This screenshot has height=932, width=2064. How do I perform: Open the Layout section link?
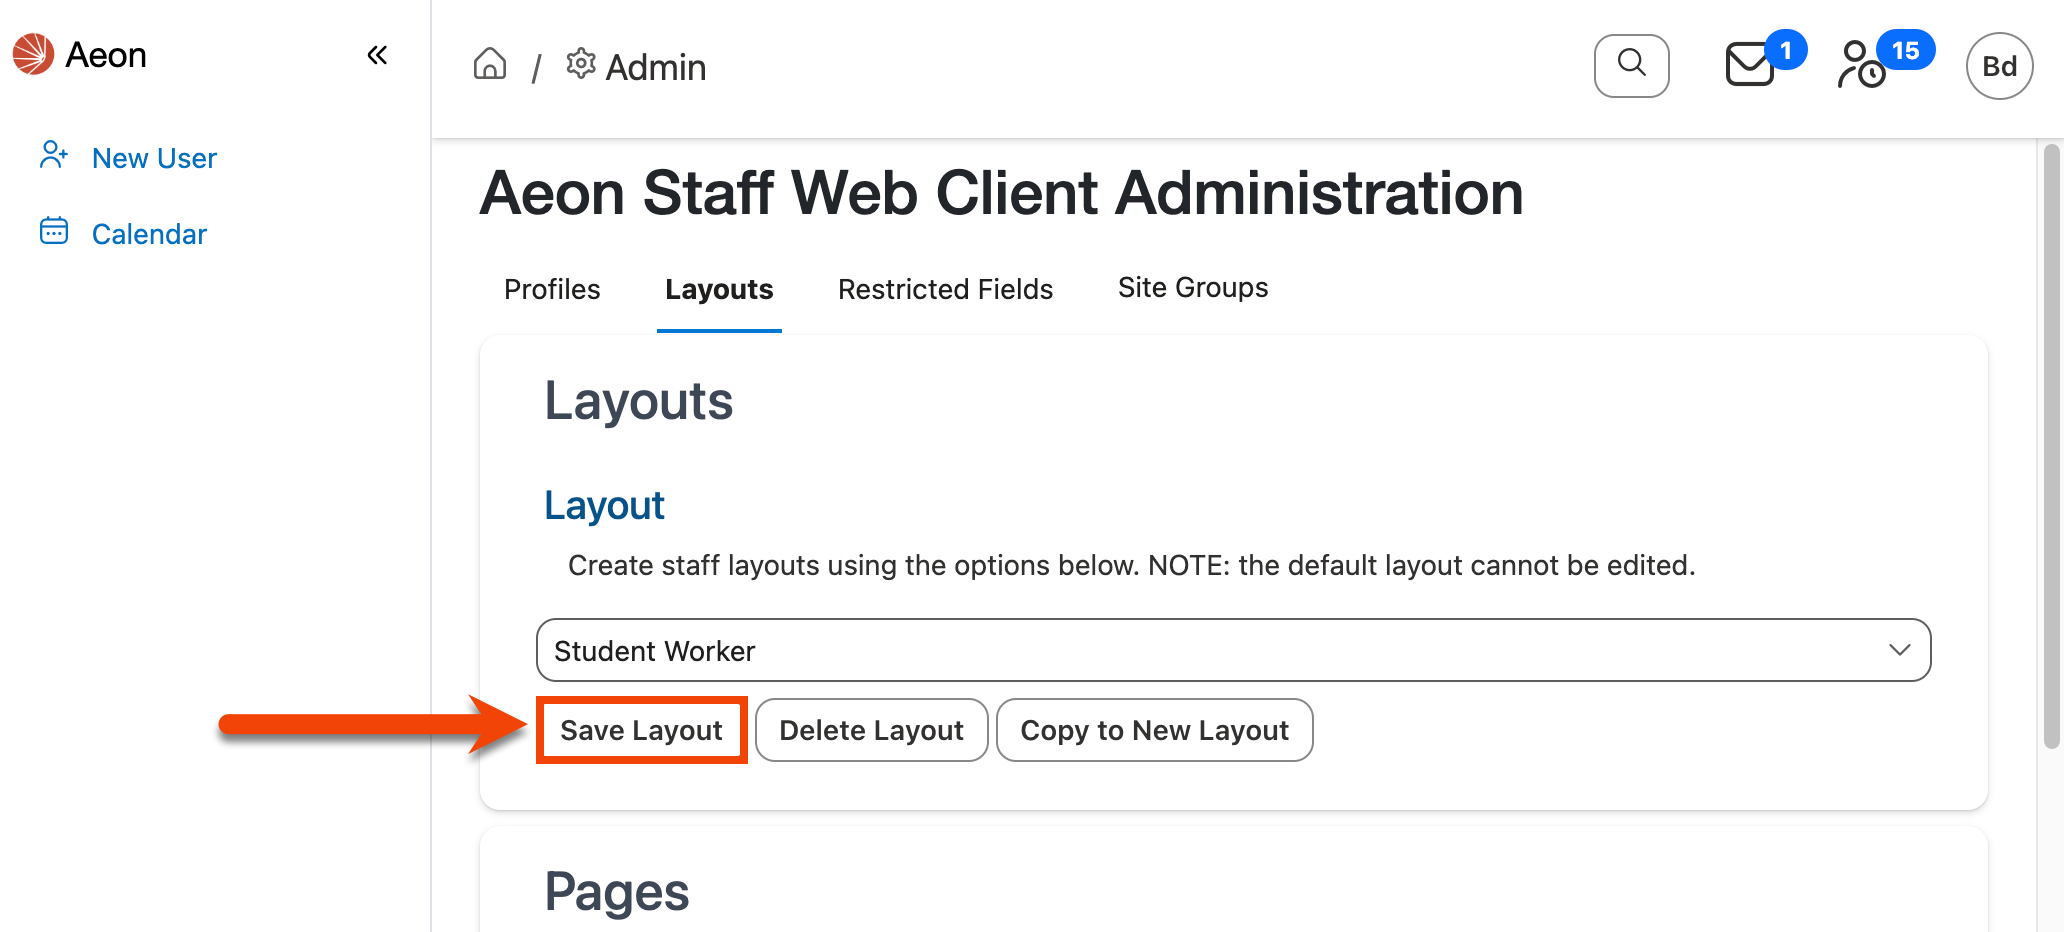click(x=604, y=505)
